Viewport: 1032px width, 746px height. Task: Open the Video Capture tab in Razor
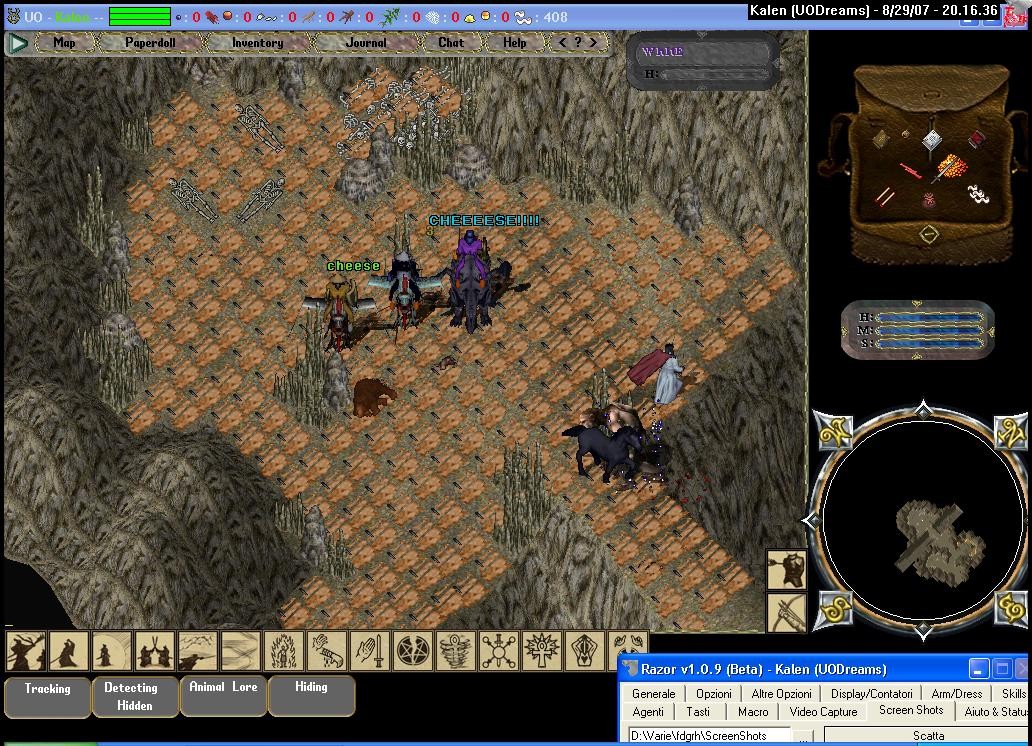(823, 712)
